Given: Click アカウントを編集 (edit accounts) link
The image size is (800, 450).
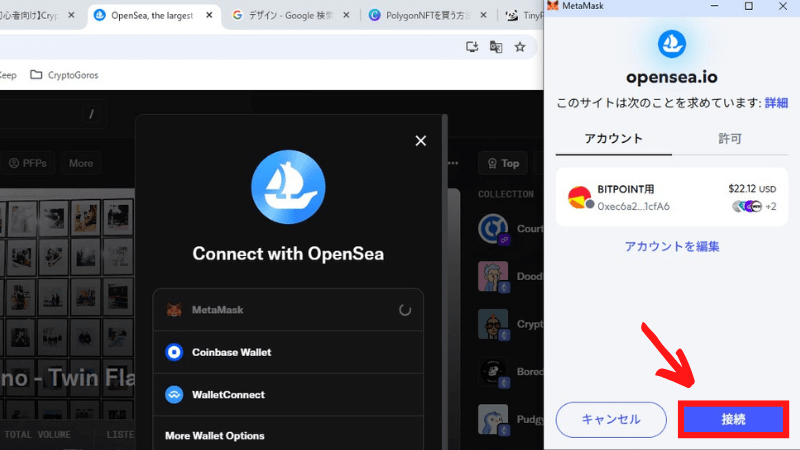Looking at the screenshot, I should [x=672, y=246].
